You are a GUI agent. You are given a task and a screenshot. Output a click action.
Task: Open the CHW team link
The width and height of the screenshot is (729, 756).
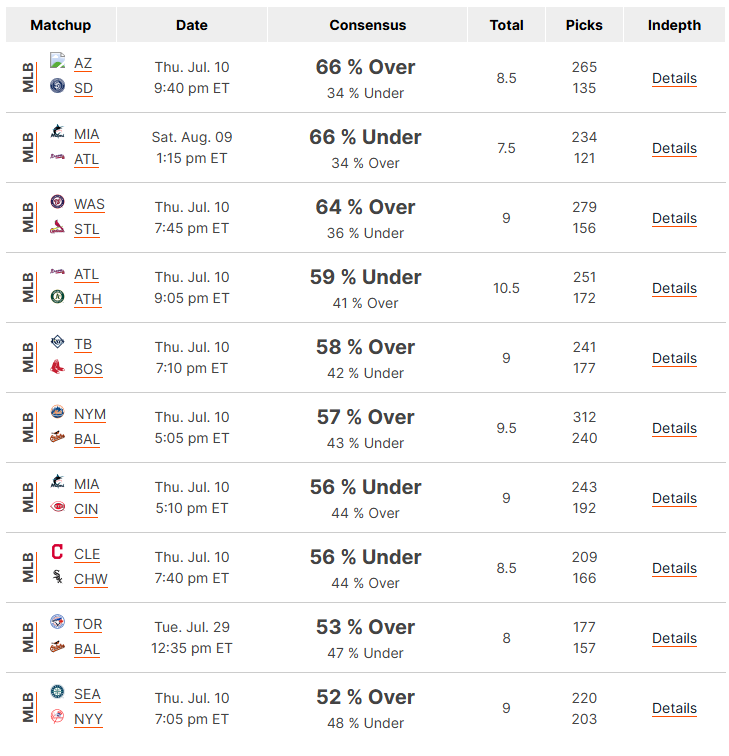91,579
